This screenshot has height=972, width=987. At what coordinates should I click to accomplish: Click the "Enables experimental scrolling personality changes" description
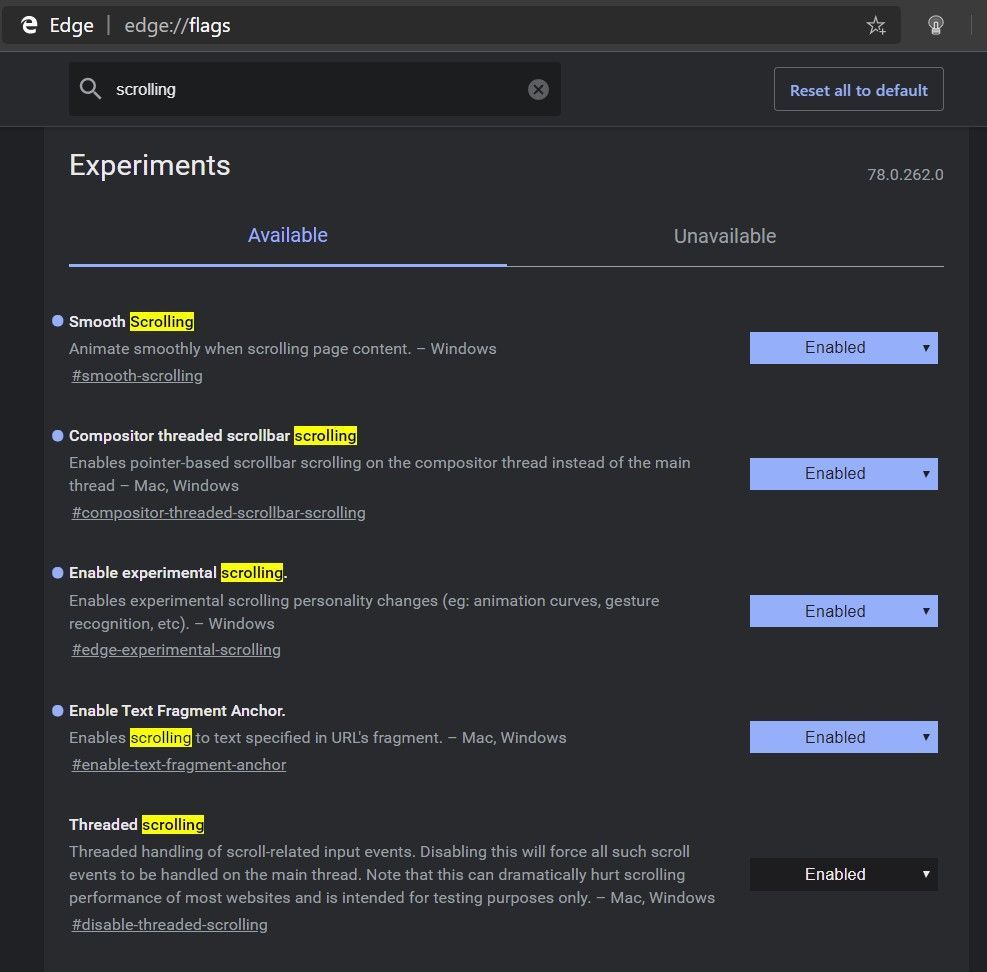pyautogui.click(x=364, y=612)
